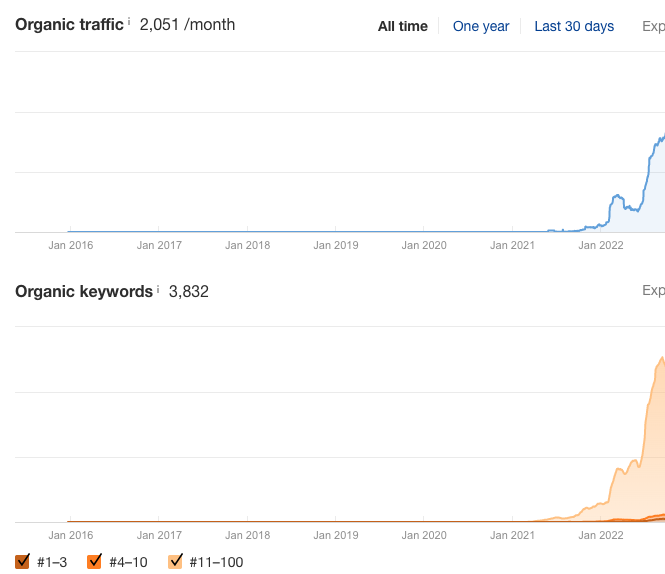Click Jan 2017 label on keywords chart

pos(159,535)
